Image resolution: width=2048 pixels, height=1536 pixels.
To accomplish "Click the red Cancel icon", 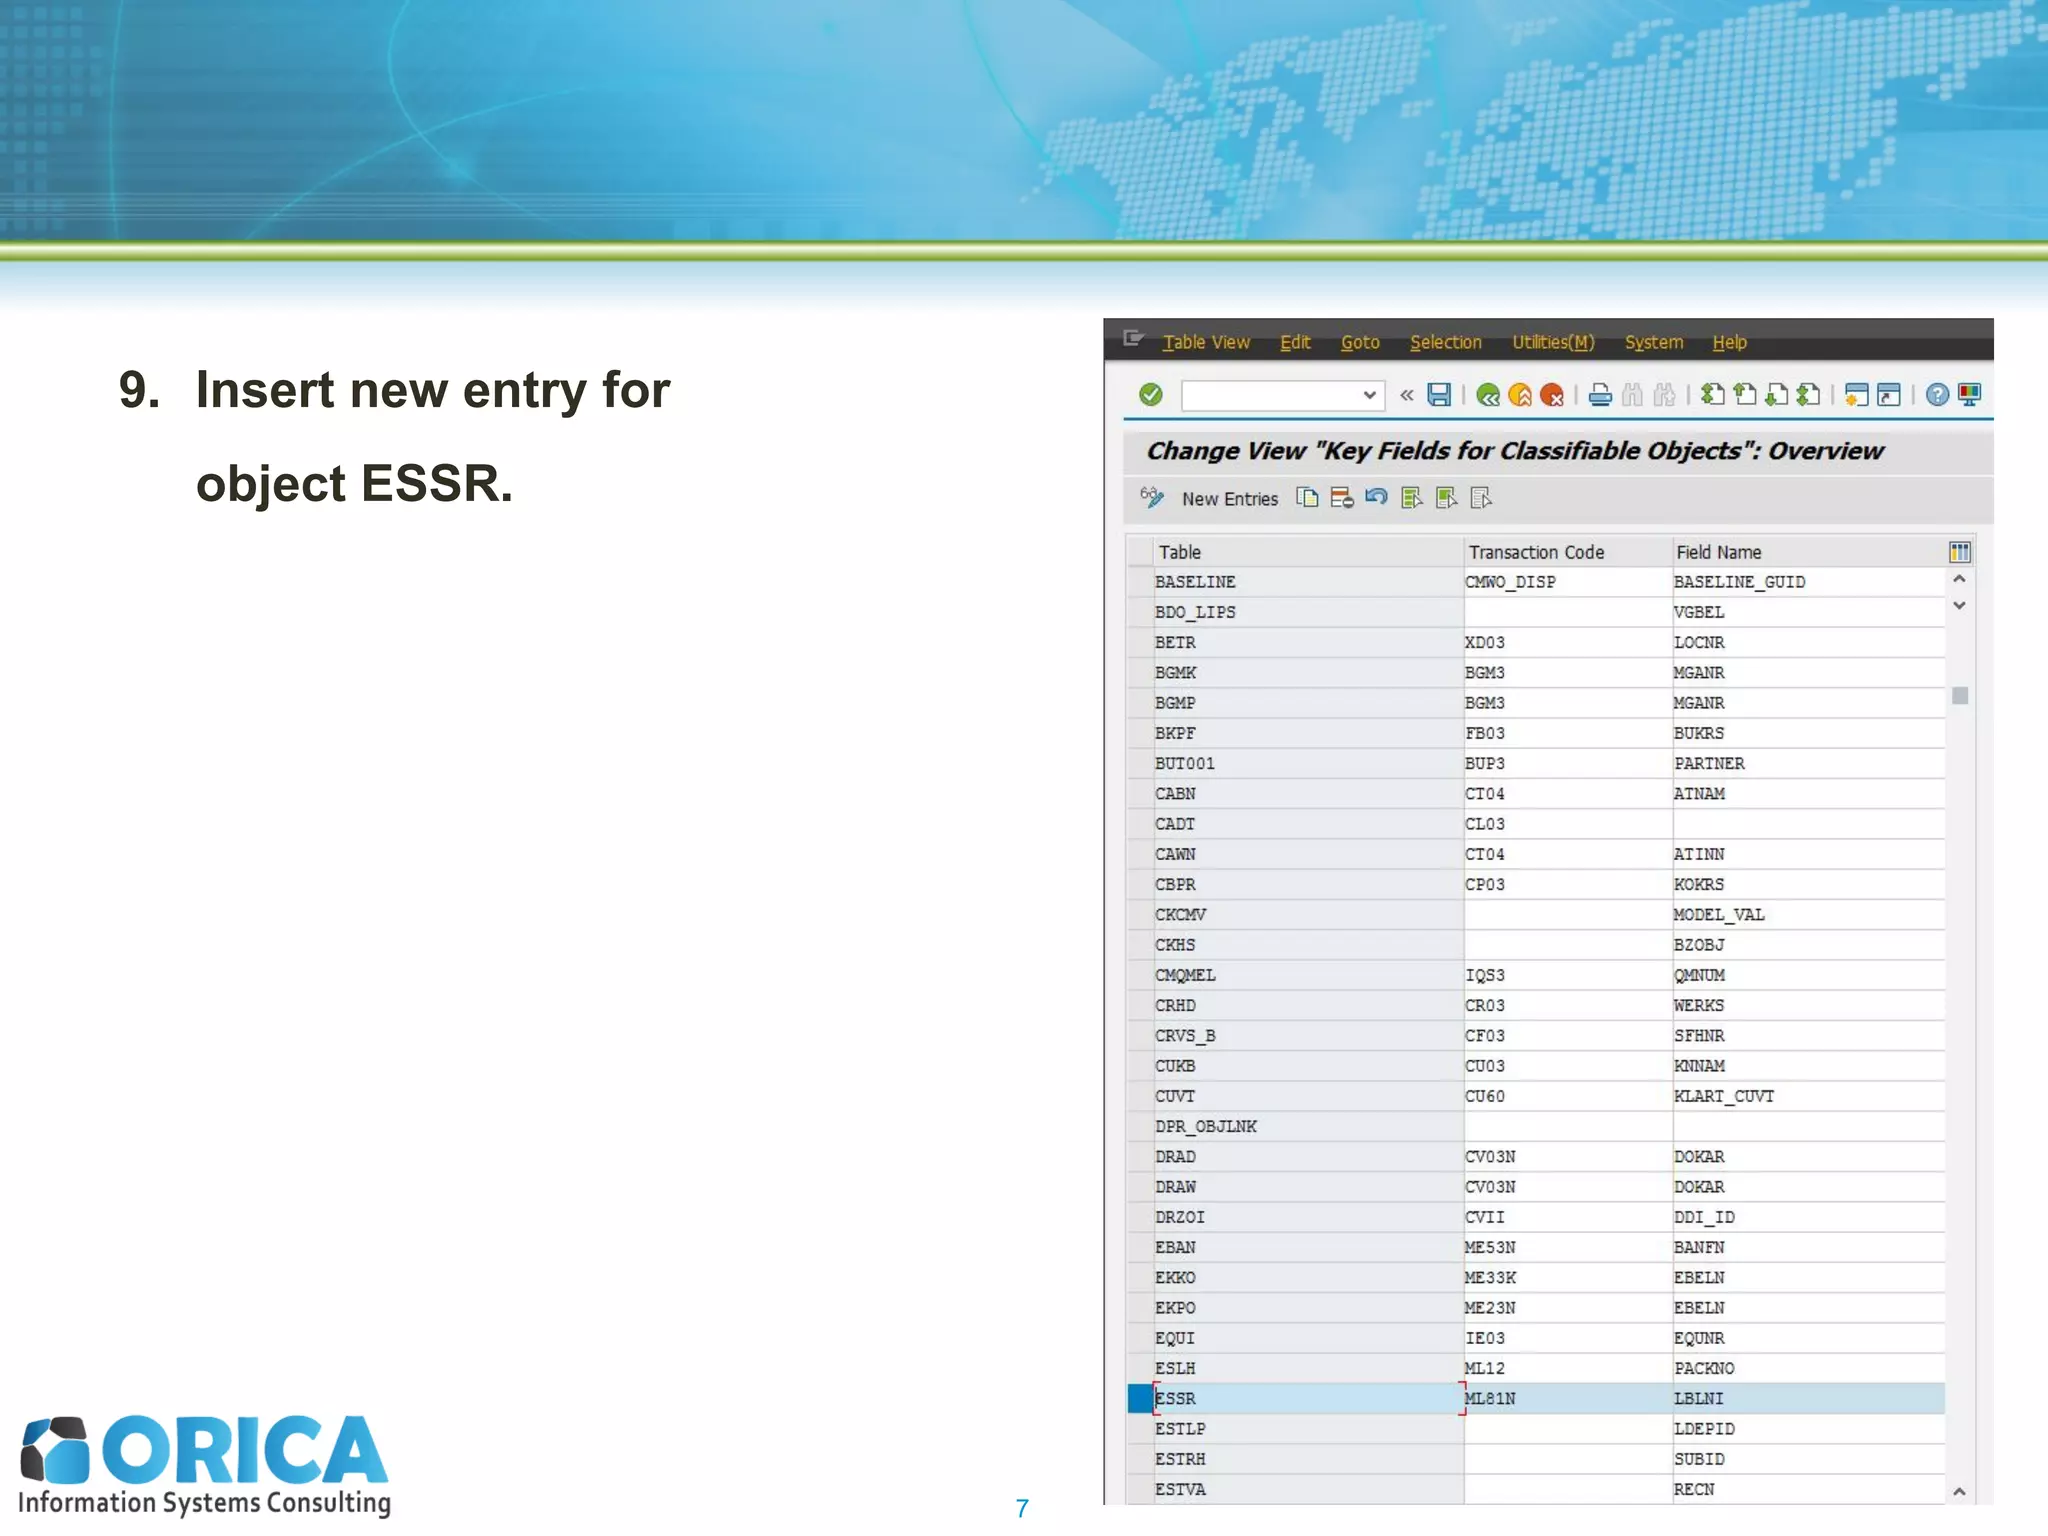I will point(1552,395).
